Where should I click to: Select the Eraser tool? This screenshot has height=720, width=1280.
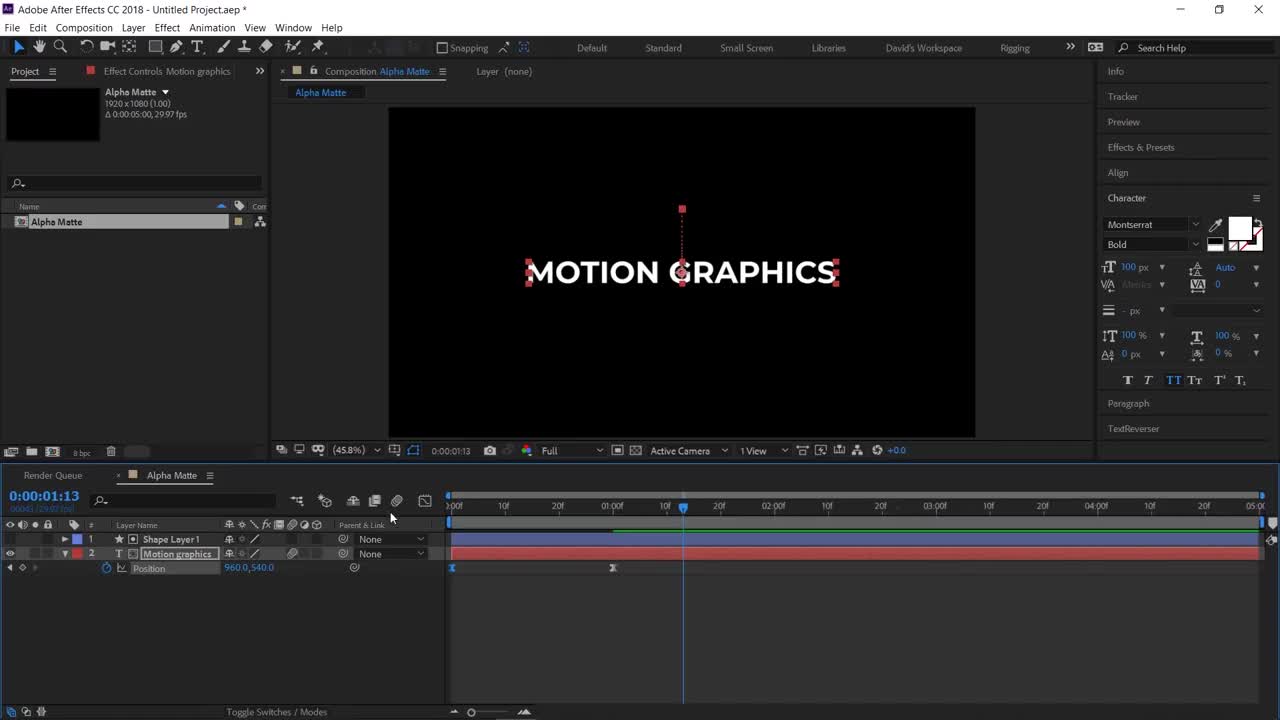pyautogui.click(x=266, y=47)
